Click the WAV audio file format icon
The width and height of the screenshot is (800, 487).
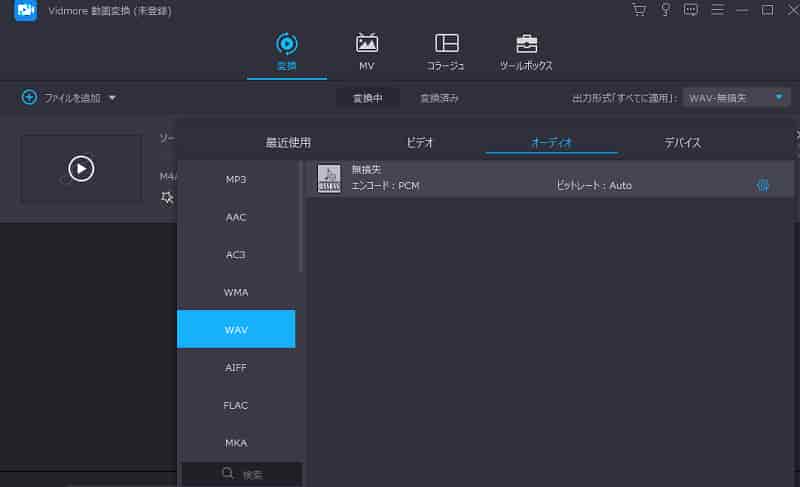tap(329, 178)
